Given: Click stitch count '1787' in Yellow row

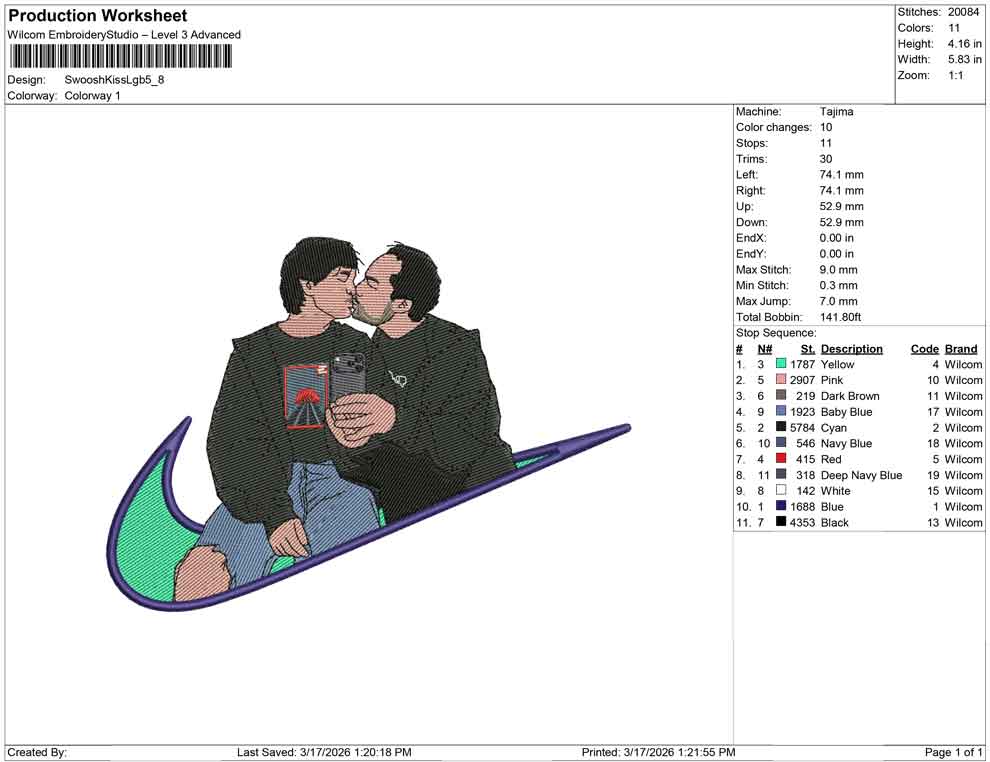Looking at the screenshot, I should [802, 364].
